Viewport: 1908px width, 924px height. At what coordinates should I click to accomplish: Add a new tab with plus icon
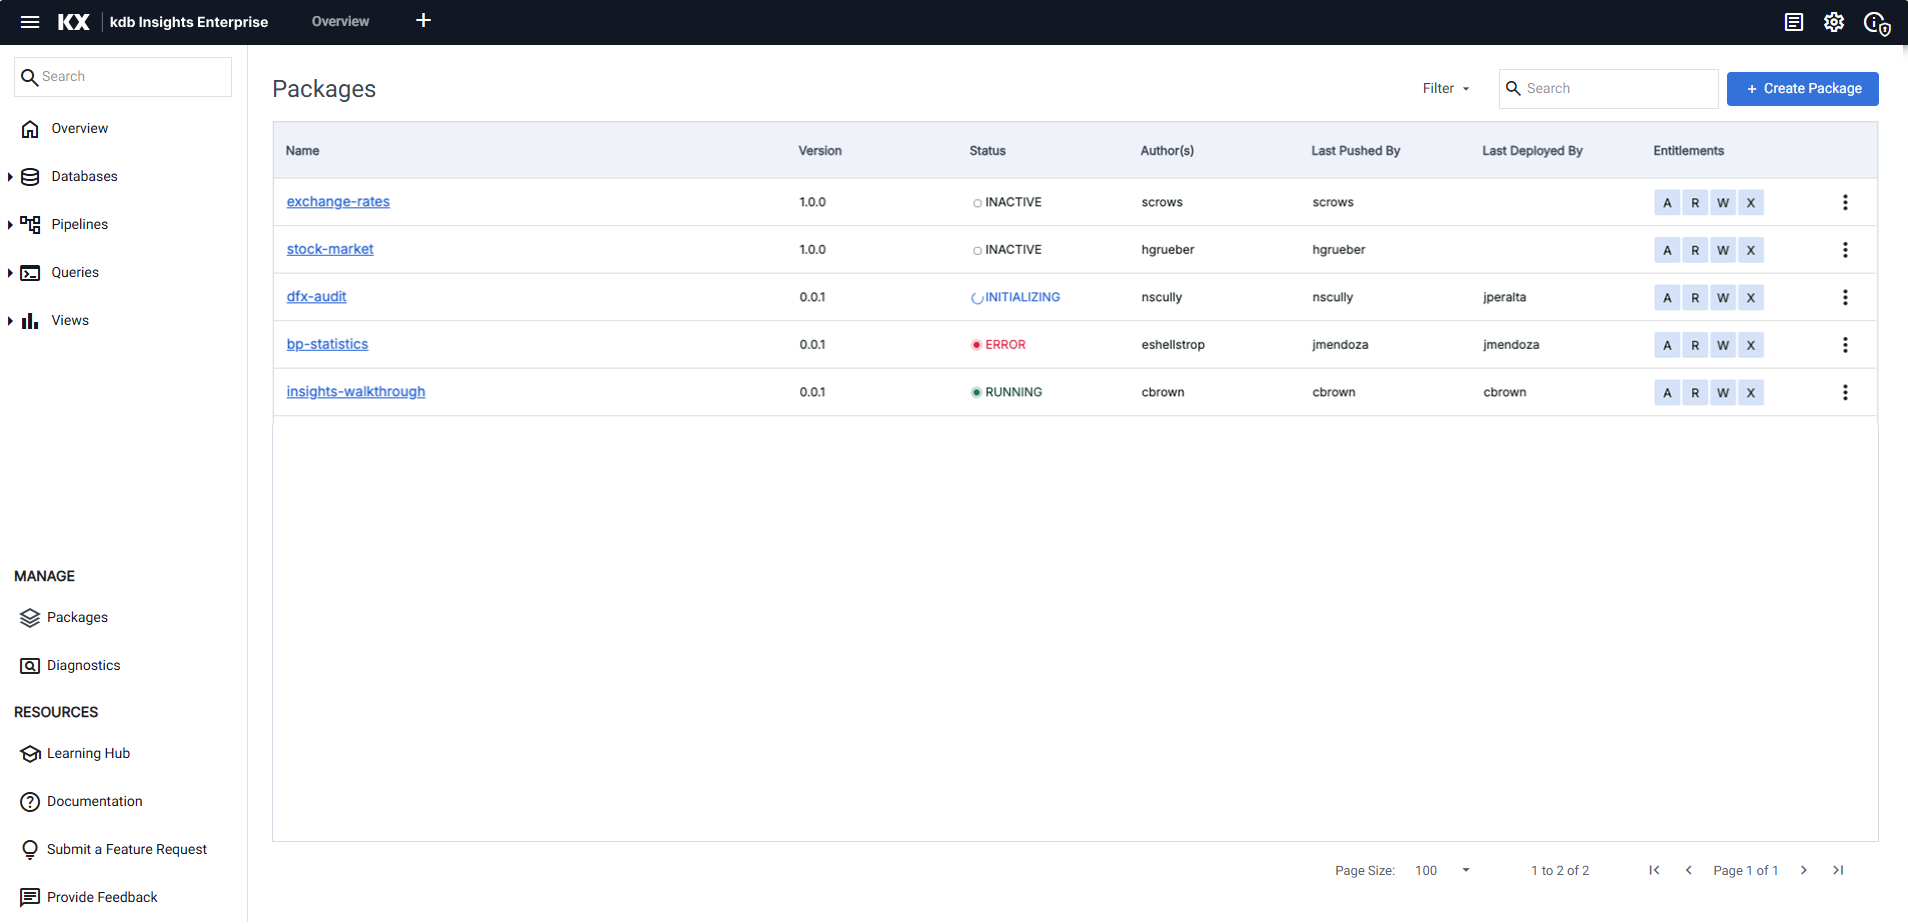[423, 21]
